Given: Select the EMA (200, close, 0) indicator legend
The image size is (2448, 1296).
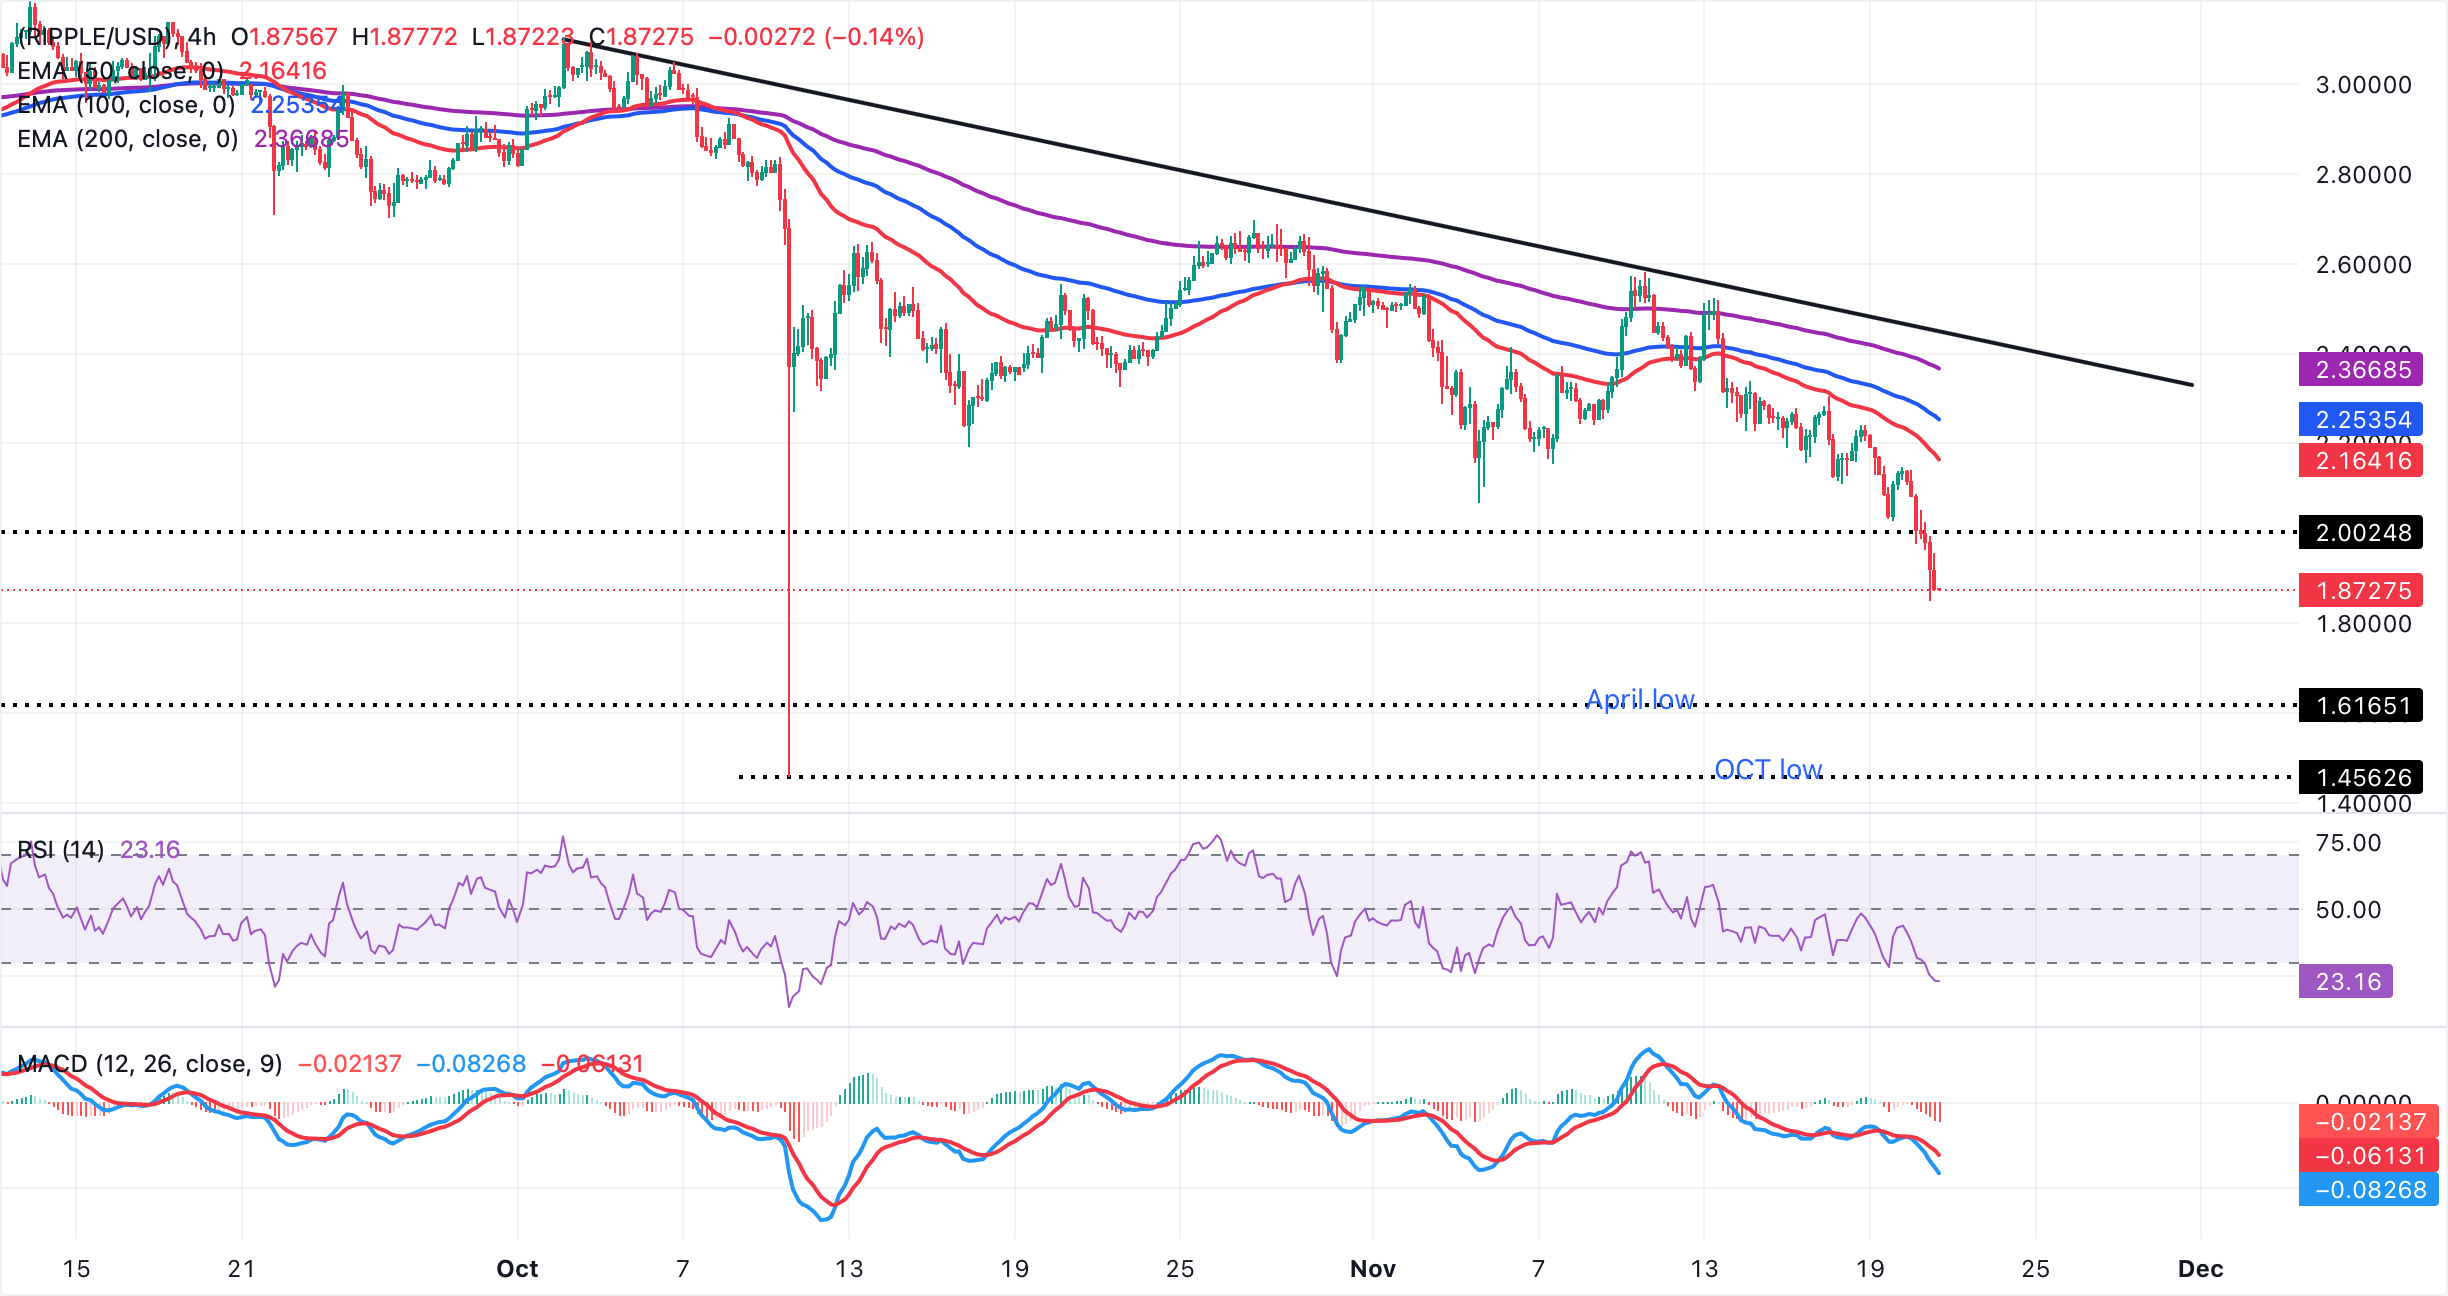Looking at the screenshot, I should click(125, 139).
